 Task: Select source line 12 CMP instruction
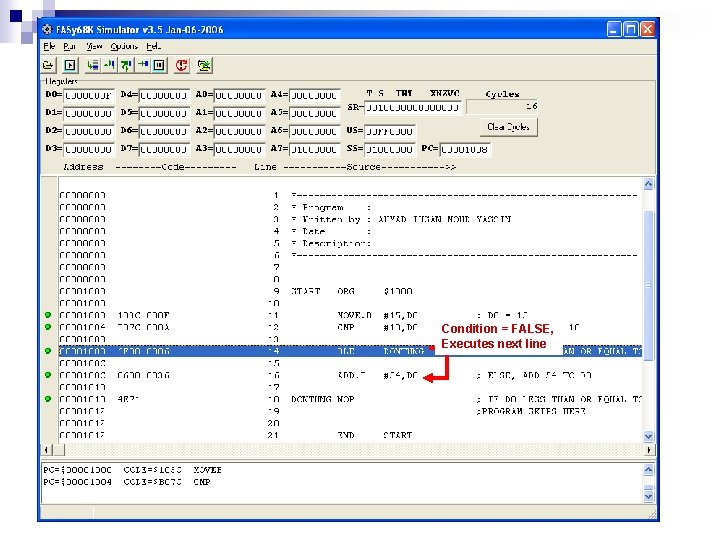tap(350, 327)
